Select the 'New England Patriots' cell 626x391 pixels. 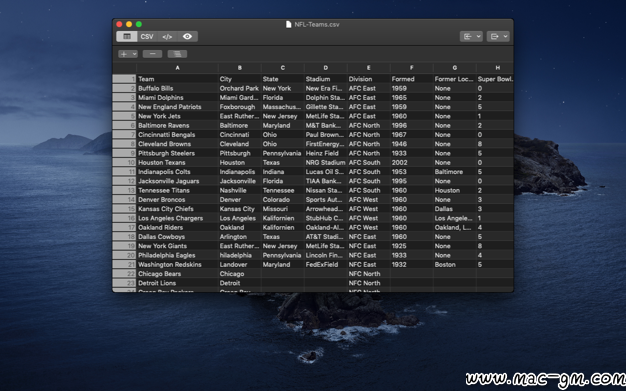click(x=177, y=107)
